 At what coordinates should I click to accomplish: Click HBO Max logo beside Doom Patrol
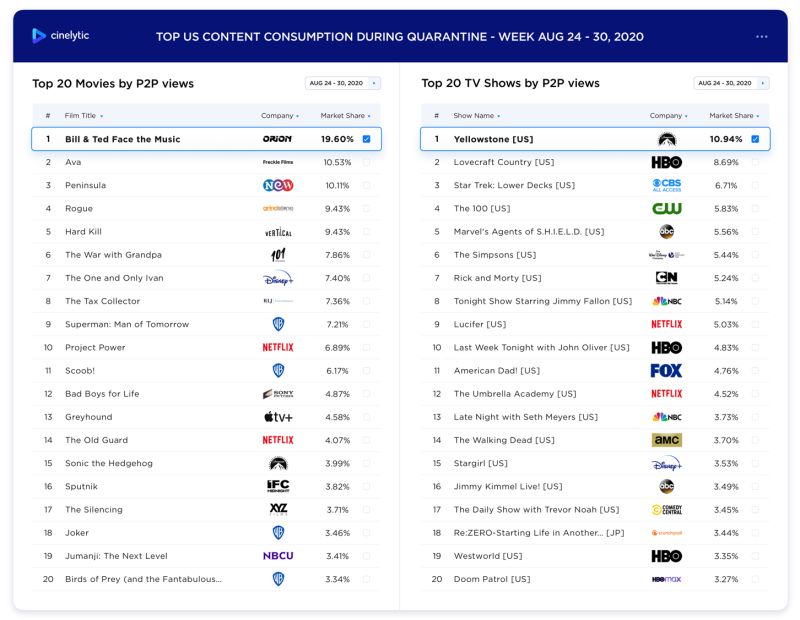(667, 579)
